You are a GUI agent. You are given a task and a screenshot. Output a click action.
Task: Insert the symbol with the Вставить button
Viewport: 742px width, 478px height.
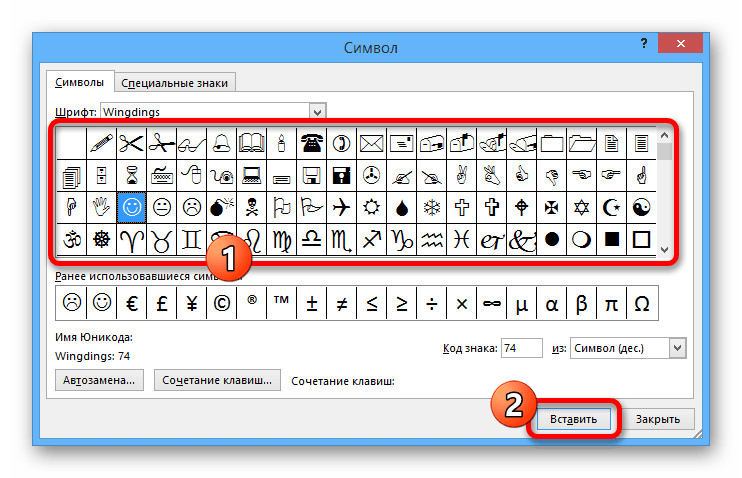pyautogui.click(x=574, y=419)
